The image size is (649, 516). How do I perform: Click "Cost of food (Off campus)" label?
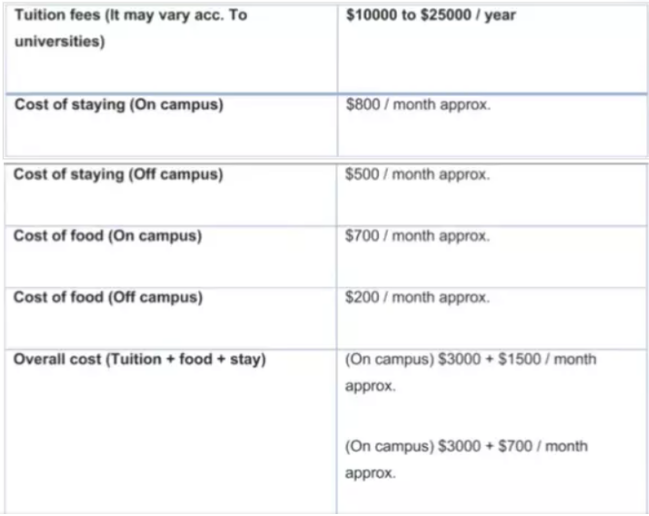click(107, 297)
